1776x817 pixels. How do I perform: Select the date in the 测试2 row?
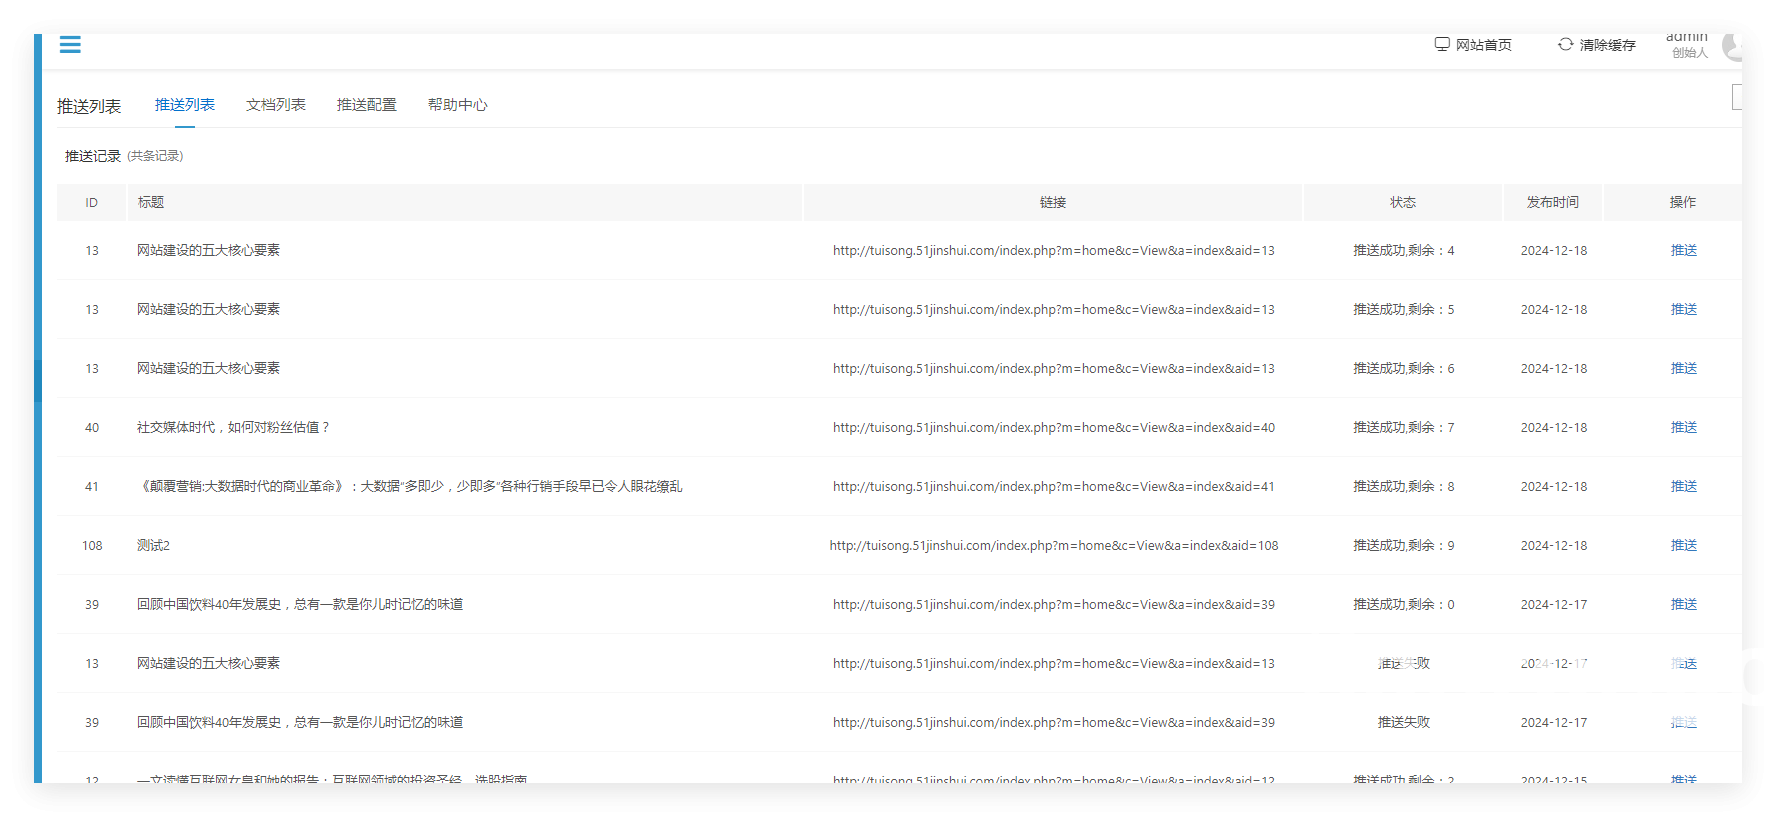[x=1554, y=545]
